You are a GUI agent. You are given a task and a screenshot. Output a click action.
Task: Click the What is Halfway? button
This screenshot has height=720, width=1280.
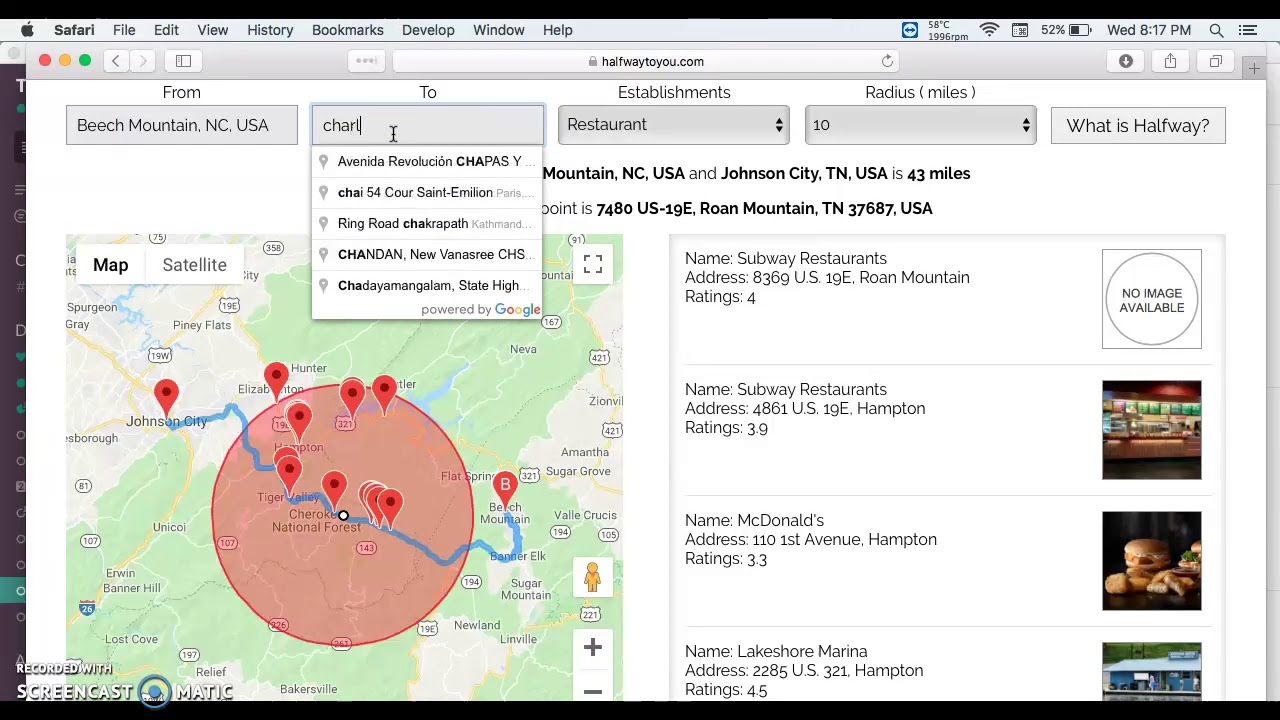pyautogui.click(x=1138, y=125)
